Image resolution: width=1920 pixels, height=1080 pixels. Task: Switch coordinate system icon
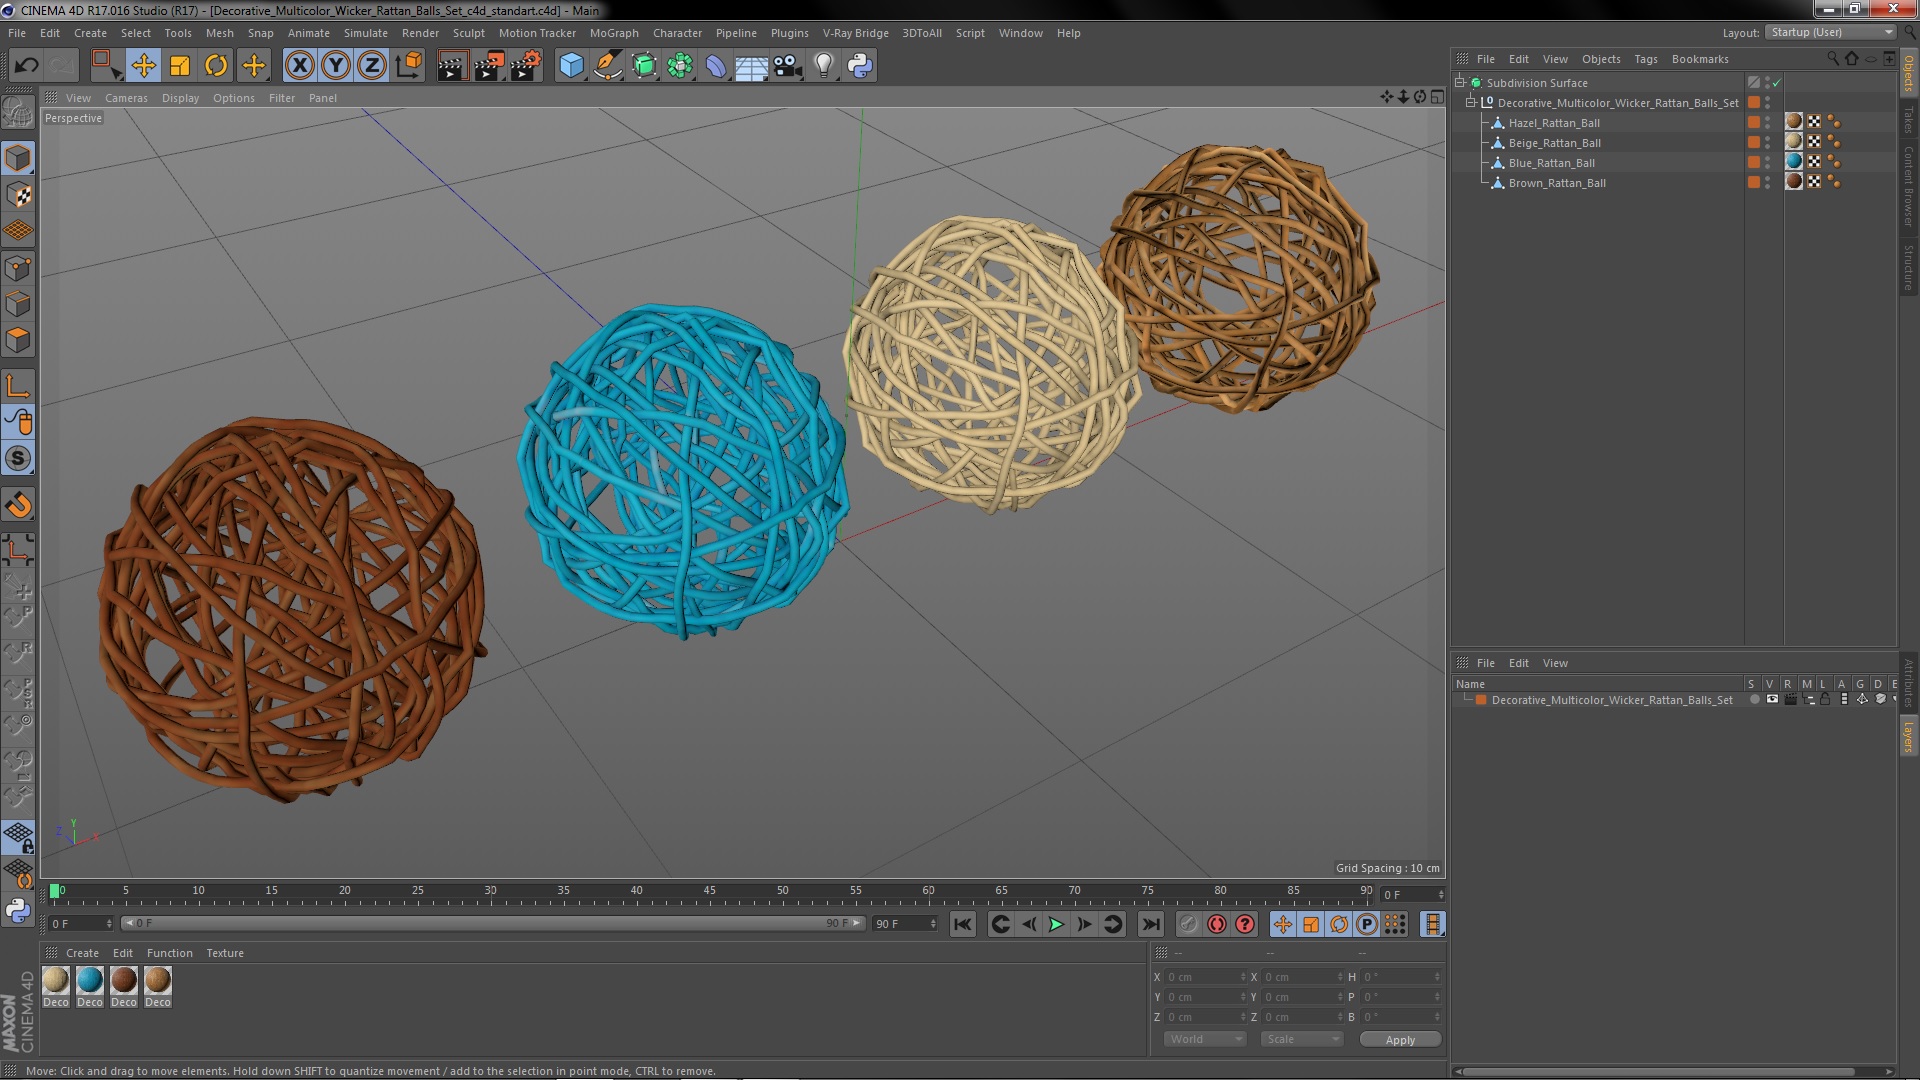(408, 66)
